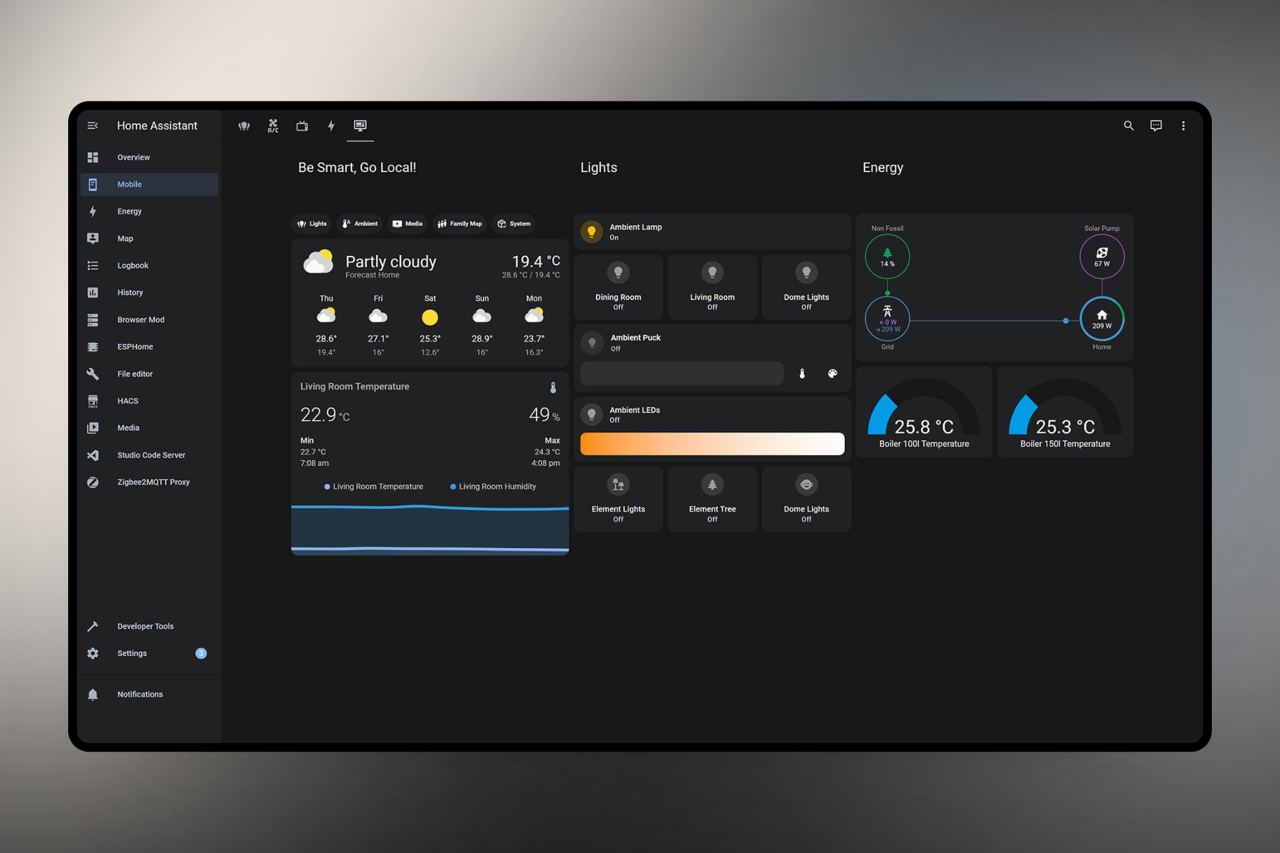Select Thursday's forecast column

pos(326,325)
